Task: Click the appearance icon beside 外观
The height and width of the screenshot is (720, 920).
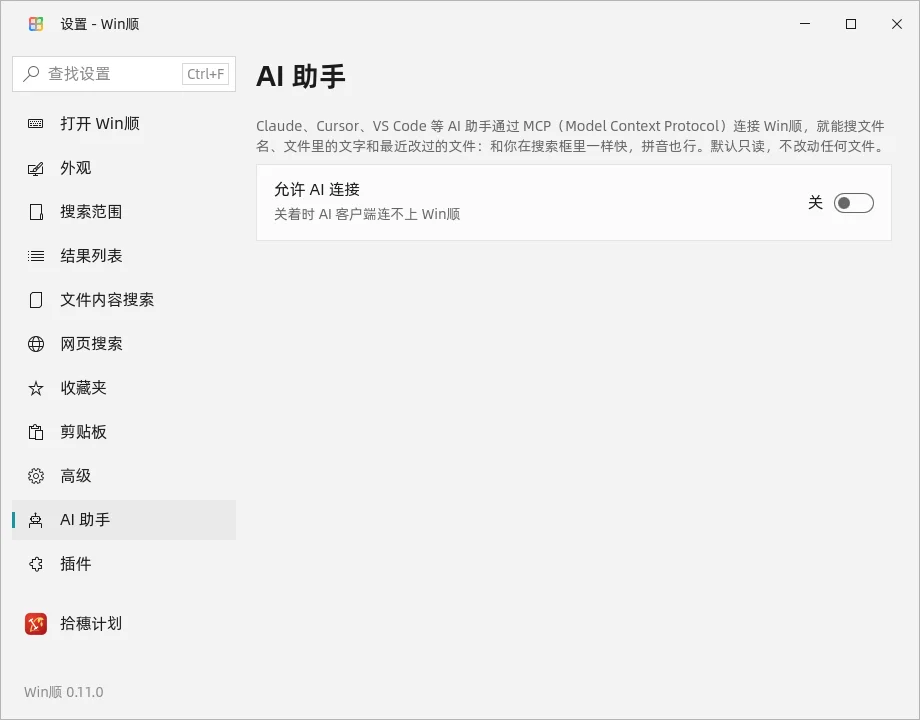Action: pos(36,168)
